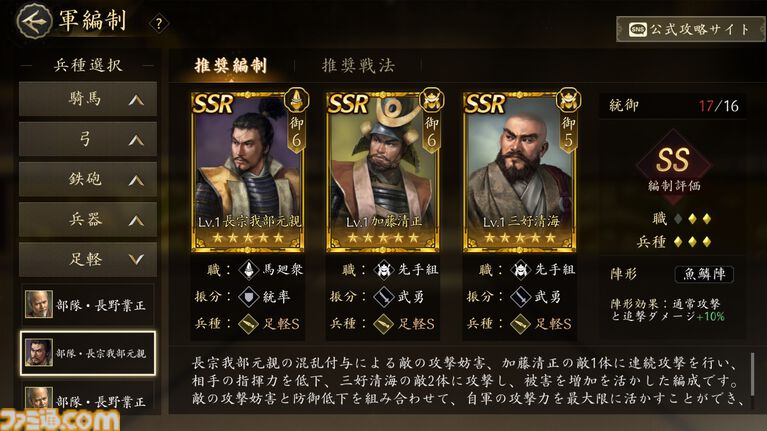
Task: Click the 武勇 sword icon under 三好清海
Action: tap(520, 296)
